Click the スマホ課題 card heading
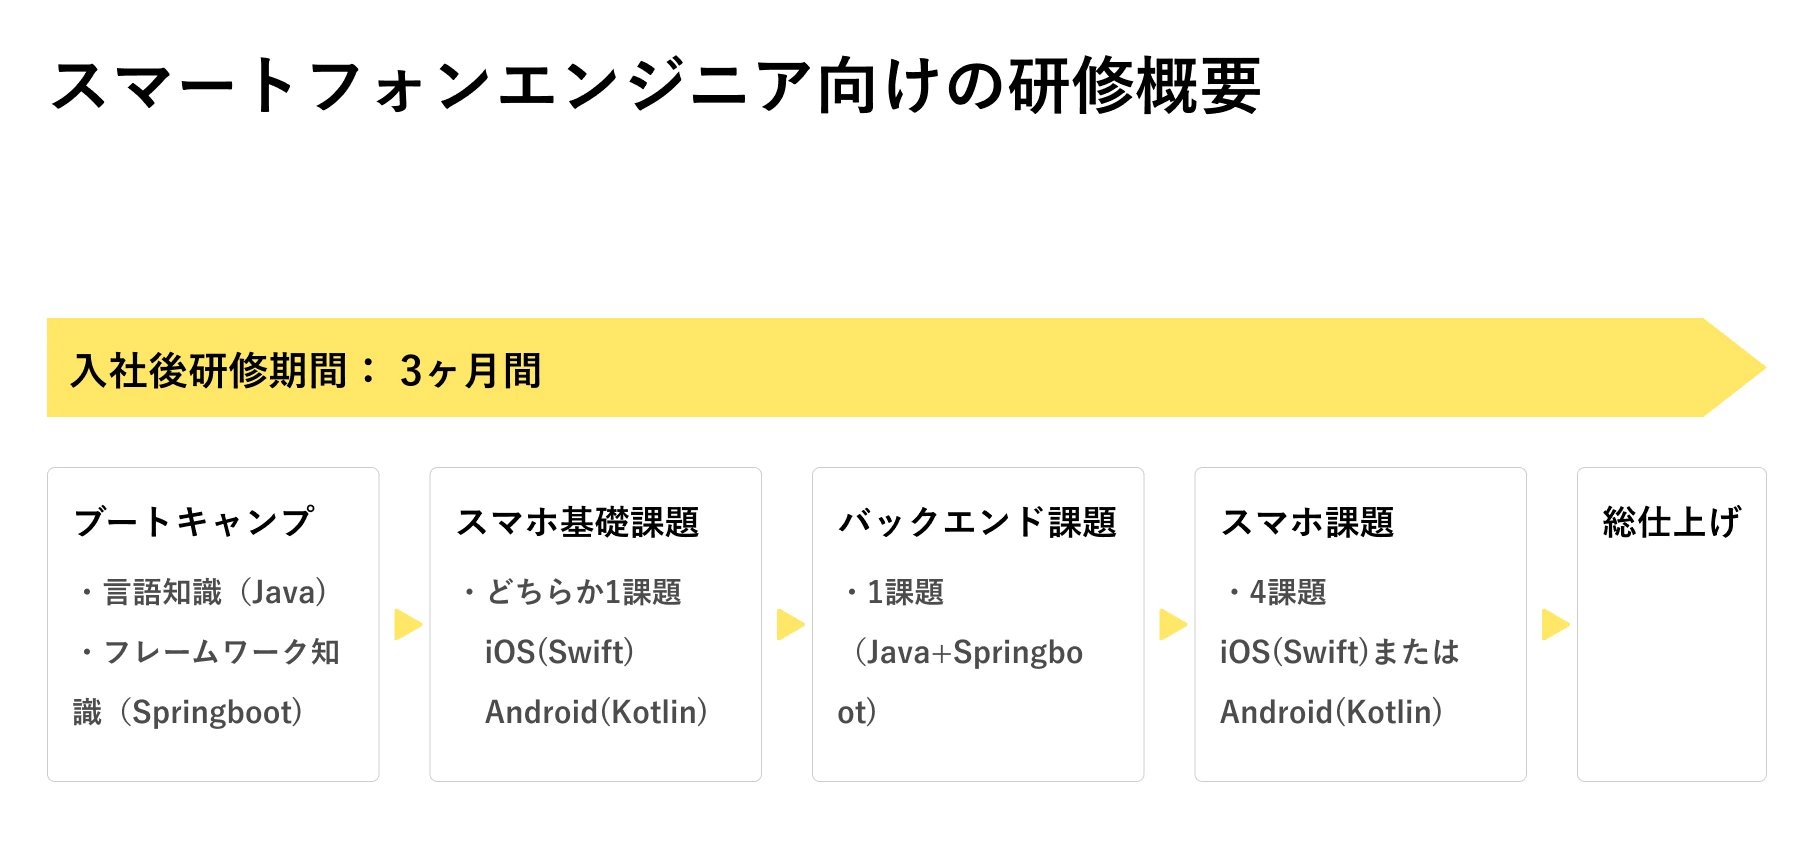 (1307, 522)
